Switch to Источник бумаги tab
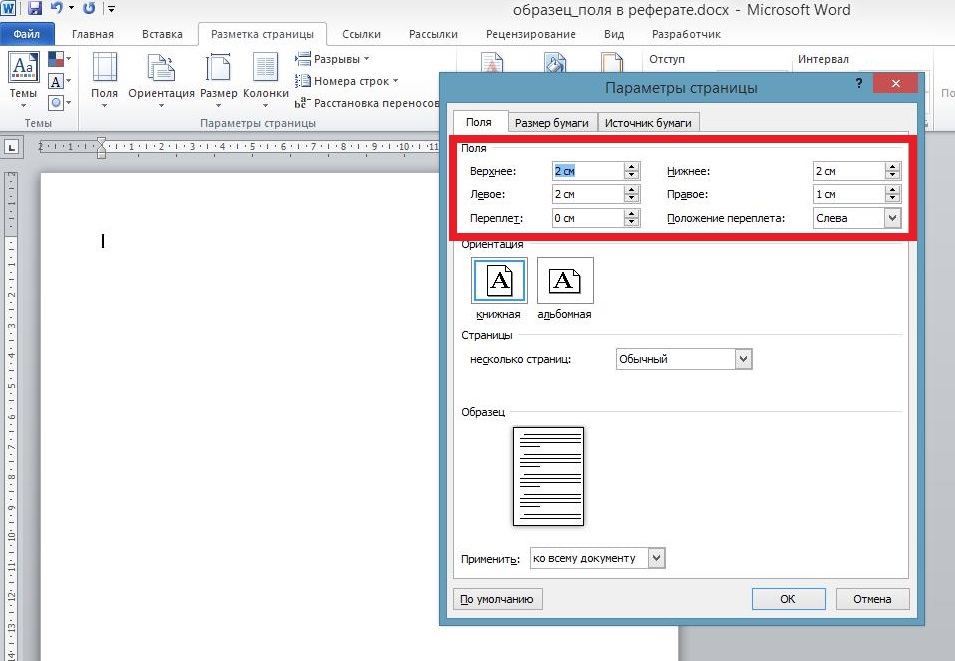This screenshot has width=955, height=661. pyautogui.click(x=648, y=123)
